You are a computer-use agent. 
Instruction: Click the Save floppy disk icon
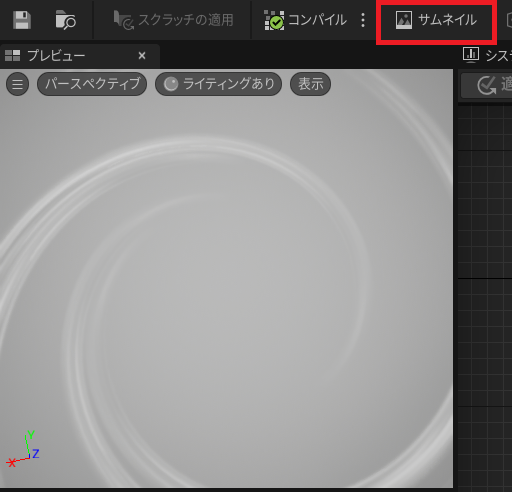point(22,20)
